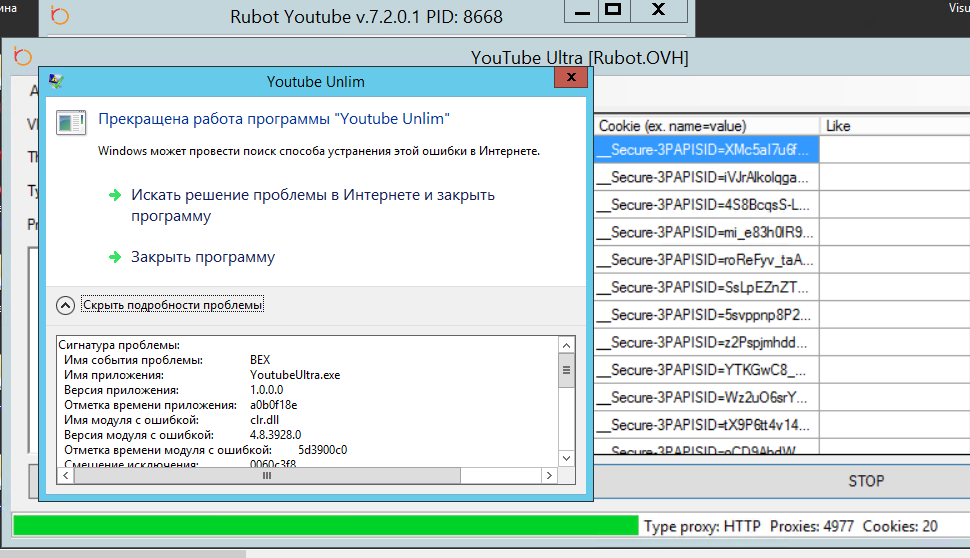Click the YouTube Ultra window logo icon

(23, 57)
